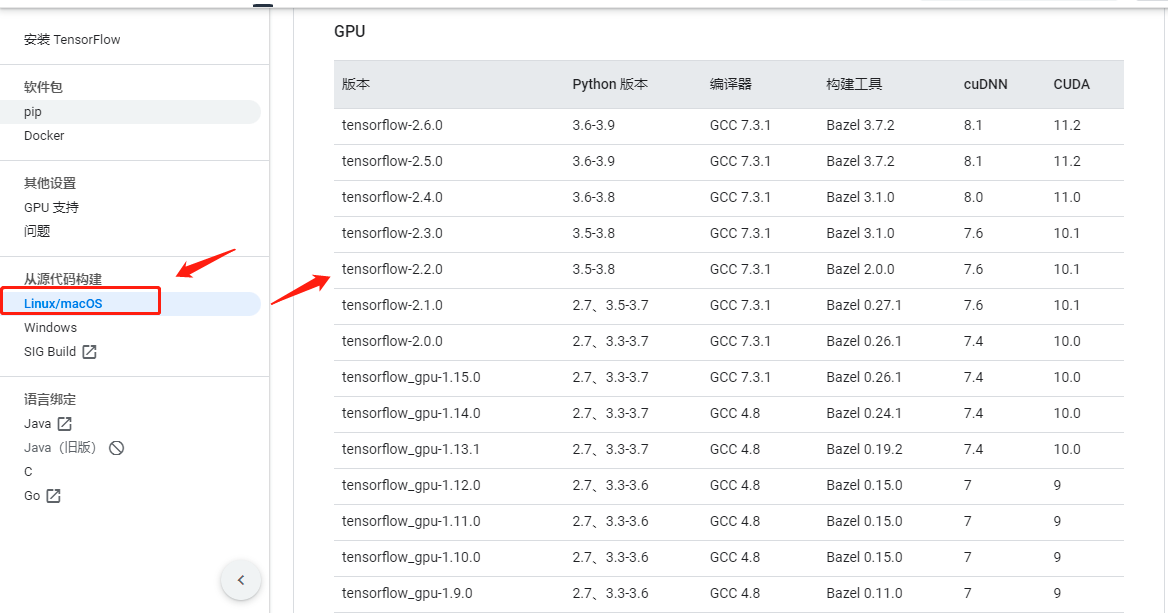The height and width of the screenshot is (613, 1168).
Task: Click the tensorflow_gpu-1.9.0 cell
Action: pyautogui.click(x=407, y=593)
